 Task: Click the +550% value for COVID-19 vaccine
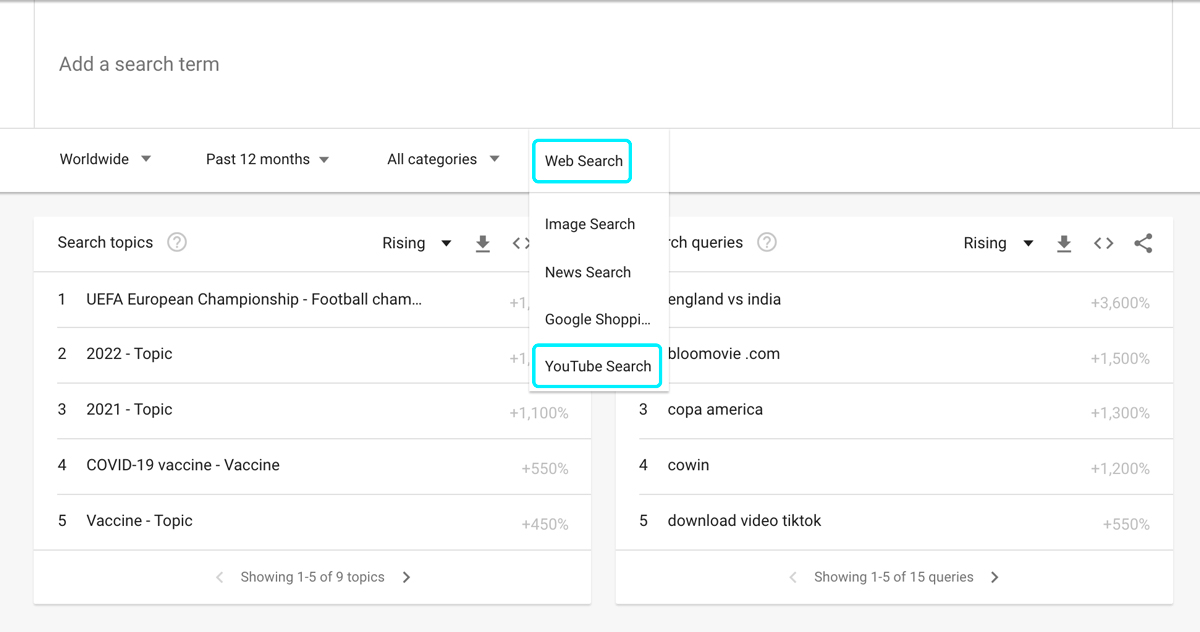(545, 468)
